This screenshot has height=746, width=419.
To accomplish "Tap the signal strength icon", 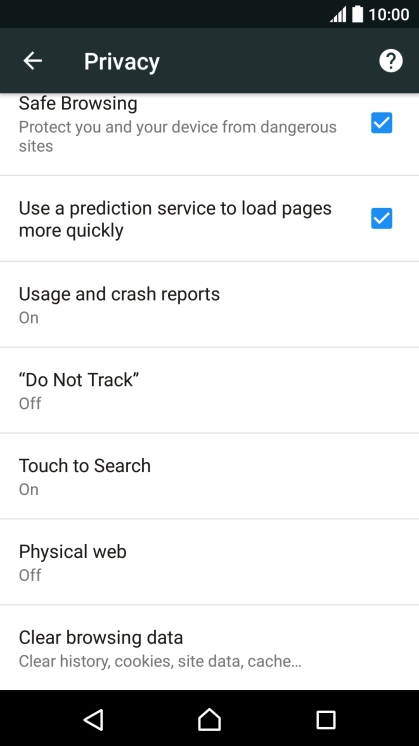I will point(338,15).
